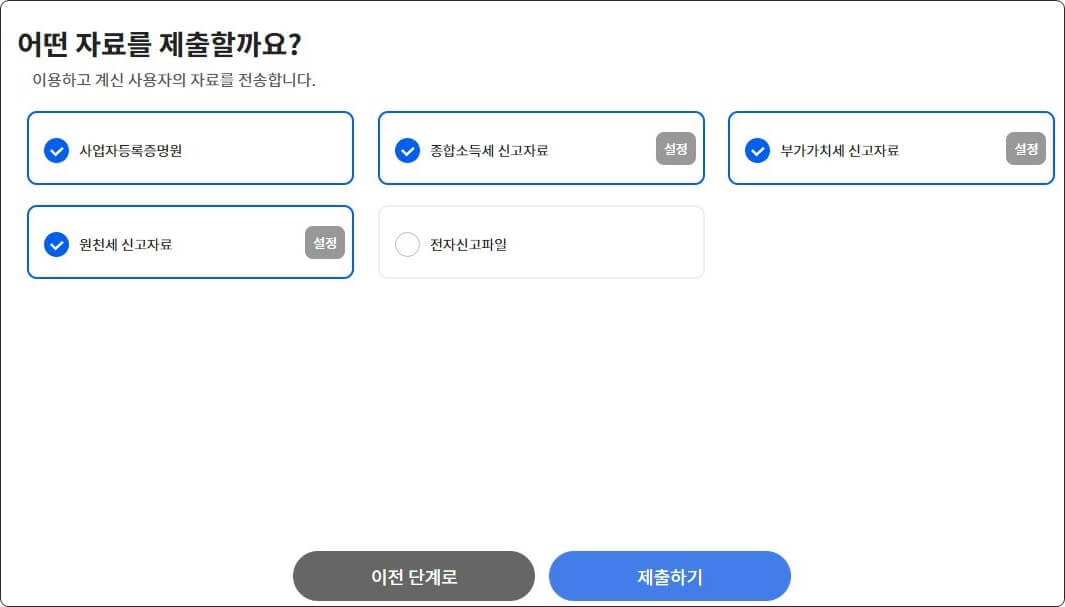1065x607 pixels.
Task: Uncheck the 원천세 신고자료 blue checkmark
Action: [57, 242]
